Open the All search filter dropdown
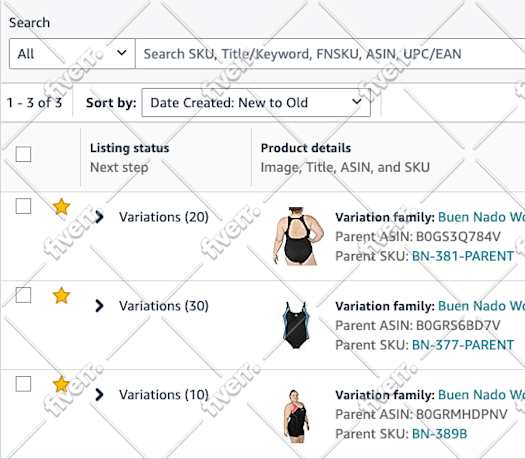 72,54
